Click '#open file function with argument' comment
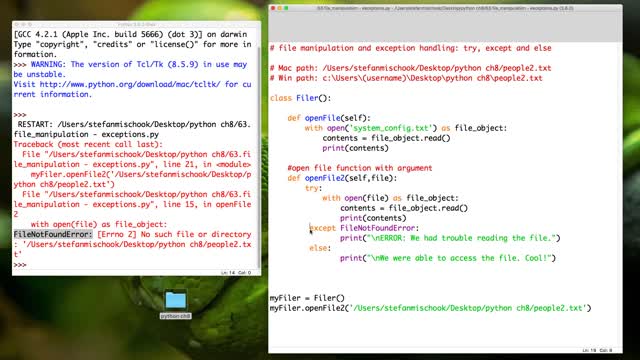The image size is (640, 360). pos(360,168)
